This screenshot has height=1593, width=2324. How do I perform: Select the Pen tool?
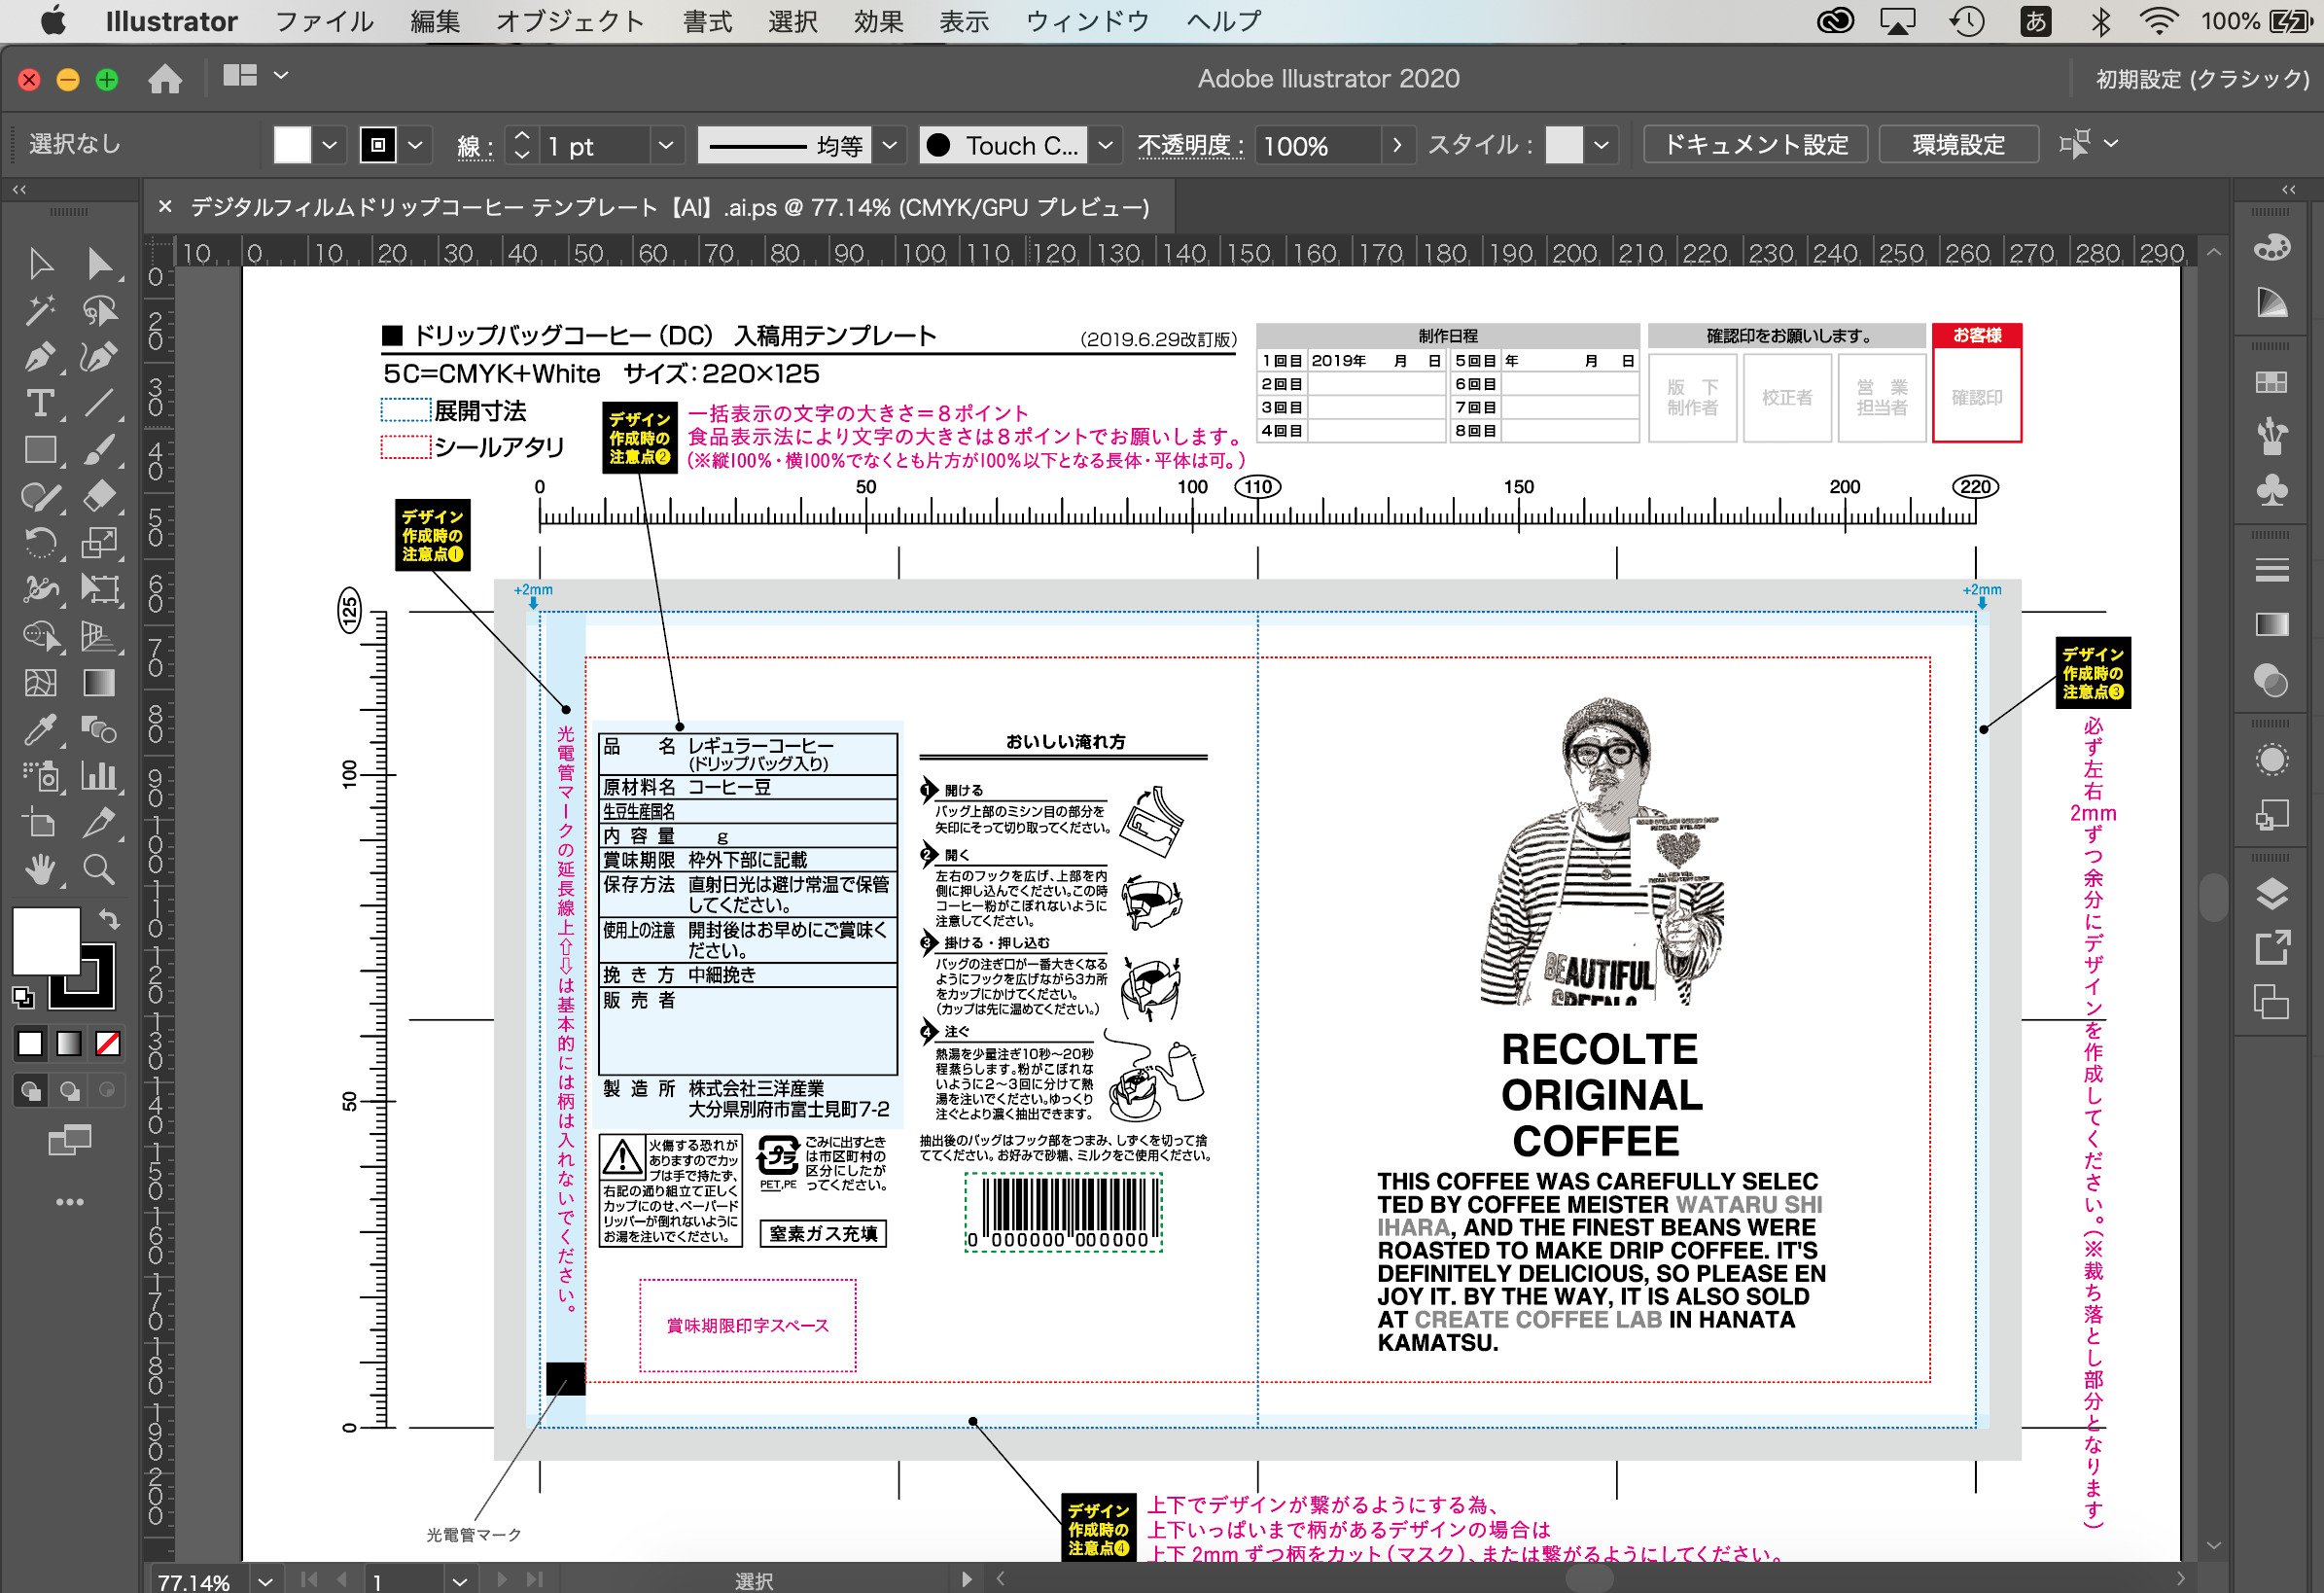click(40, 357)
